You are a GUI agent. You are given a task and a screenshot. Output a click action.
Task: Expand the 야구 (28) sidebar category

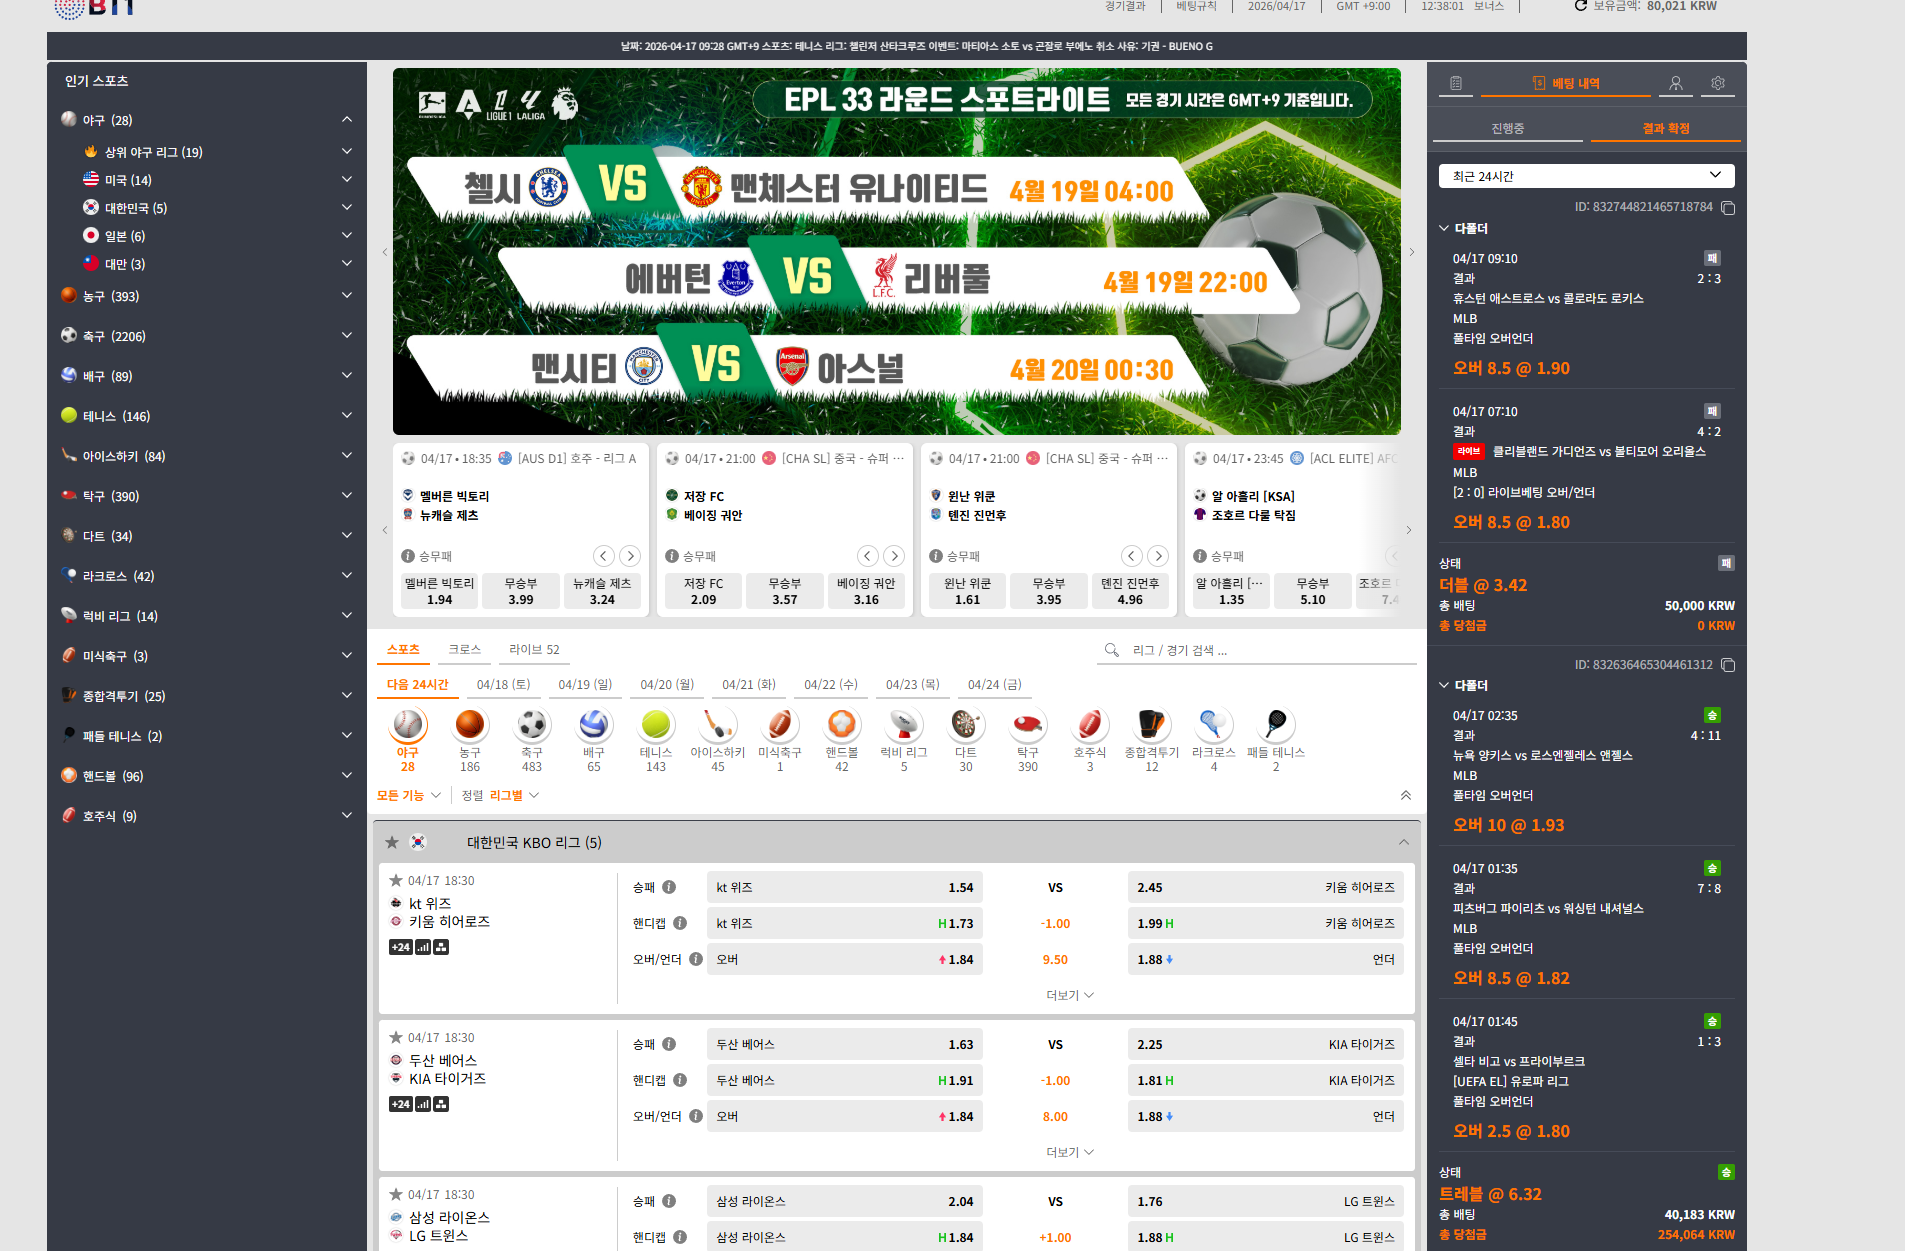point(346,119)
